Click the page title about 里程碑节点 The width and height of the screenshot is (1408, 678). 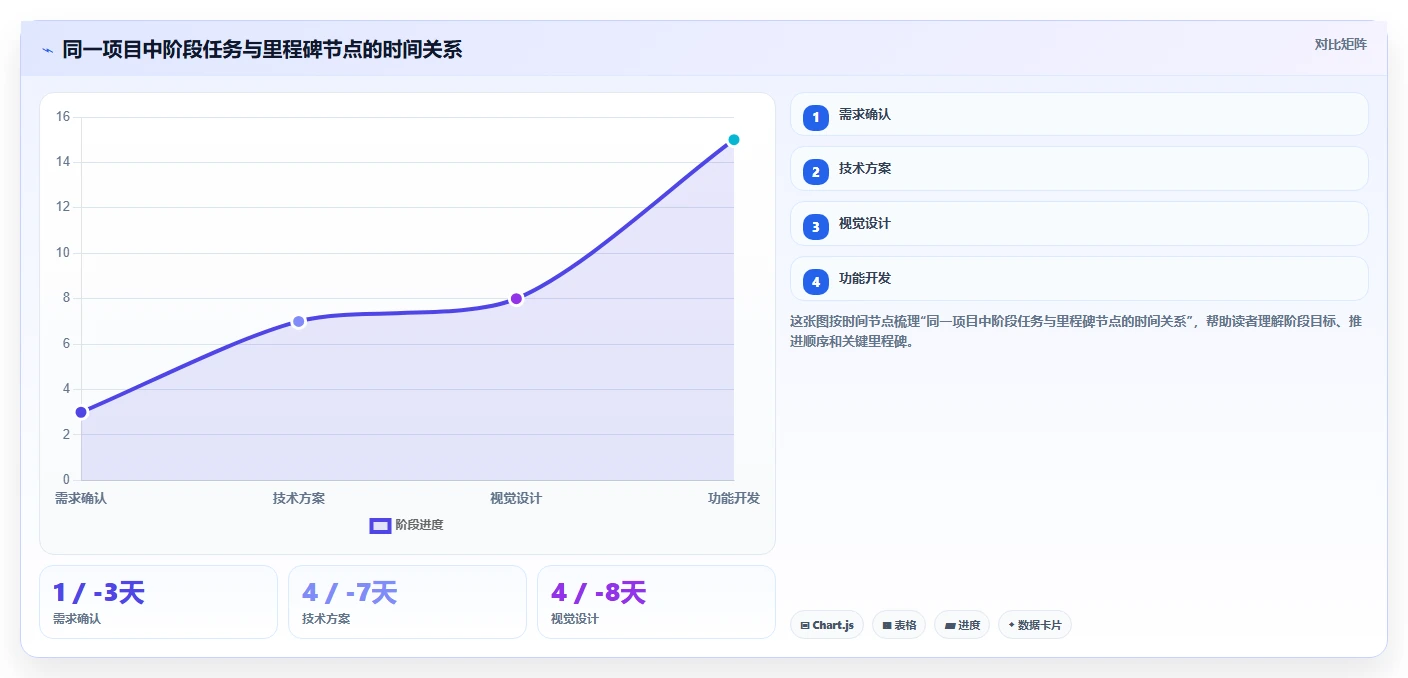click(262, 50)
